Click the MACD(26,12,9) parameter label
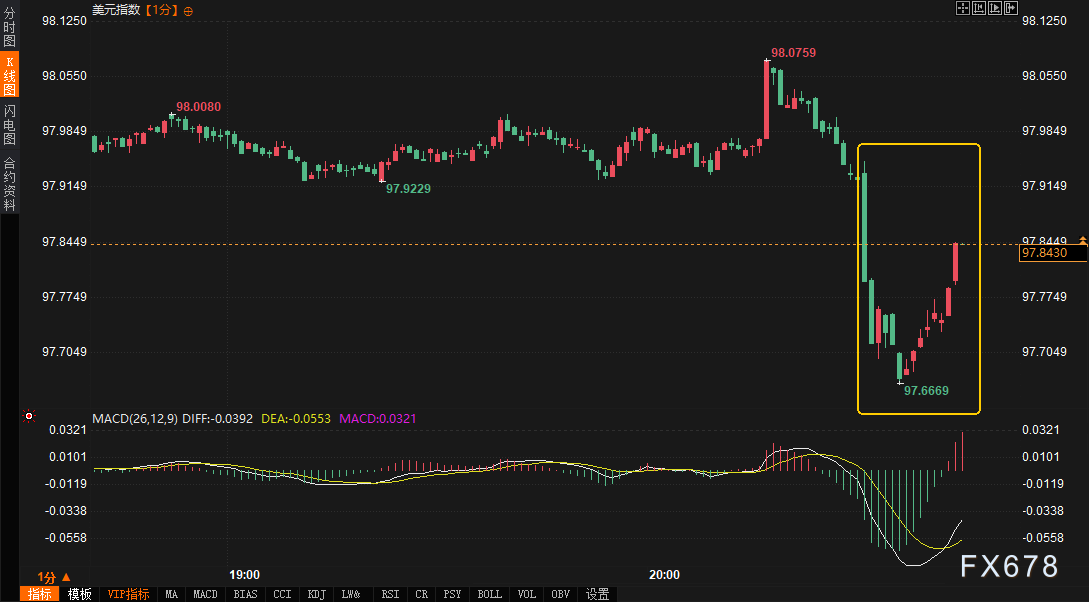This screenshot has width=1089, height=602. point(134,418)
